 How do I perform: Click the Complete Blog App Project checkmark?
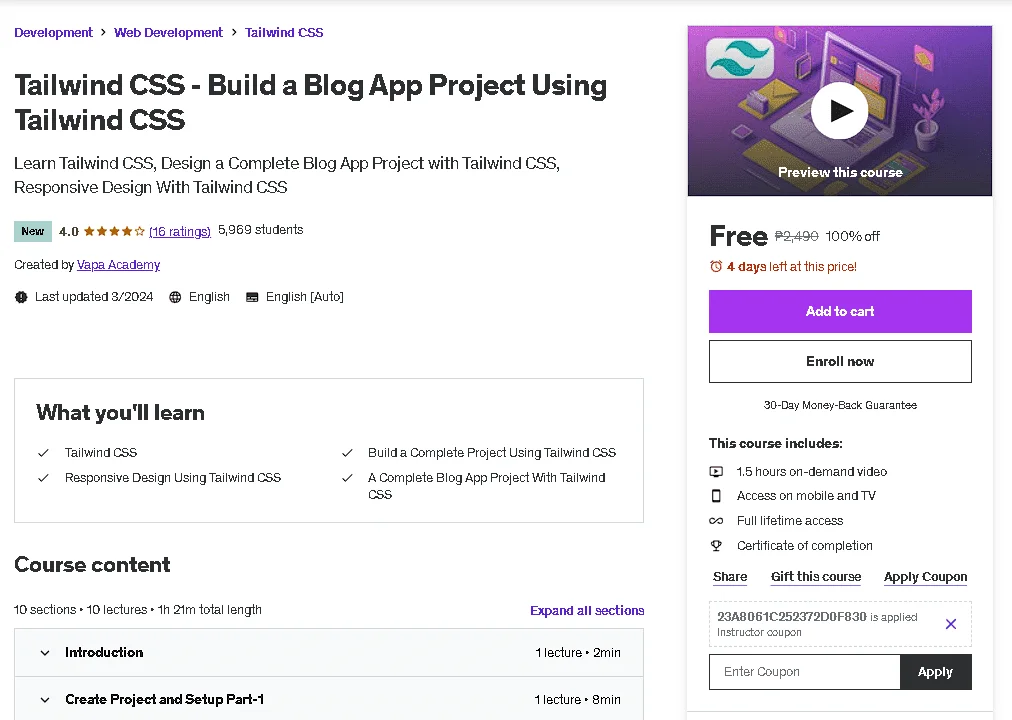pos(347,478)
